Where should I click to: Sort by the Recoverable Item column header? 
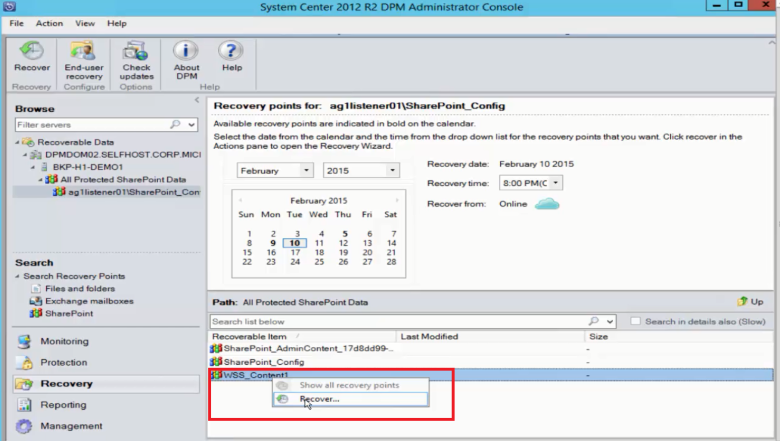coord(302,337)
